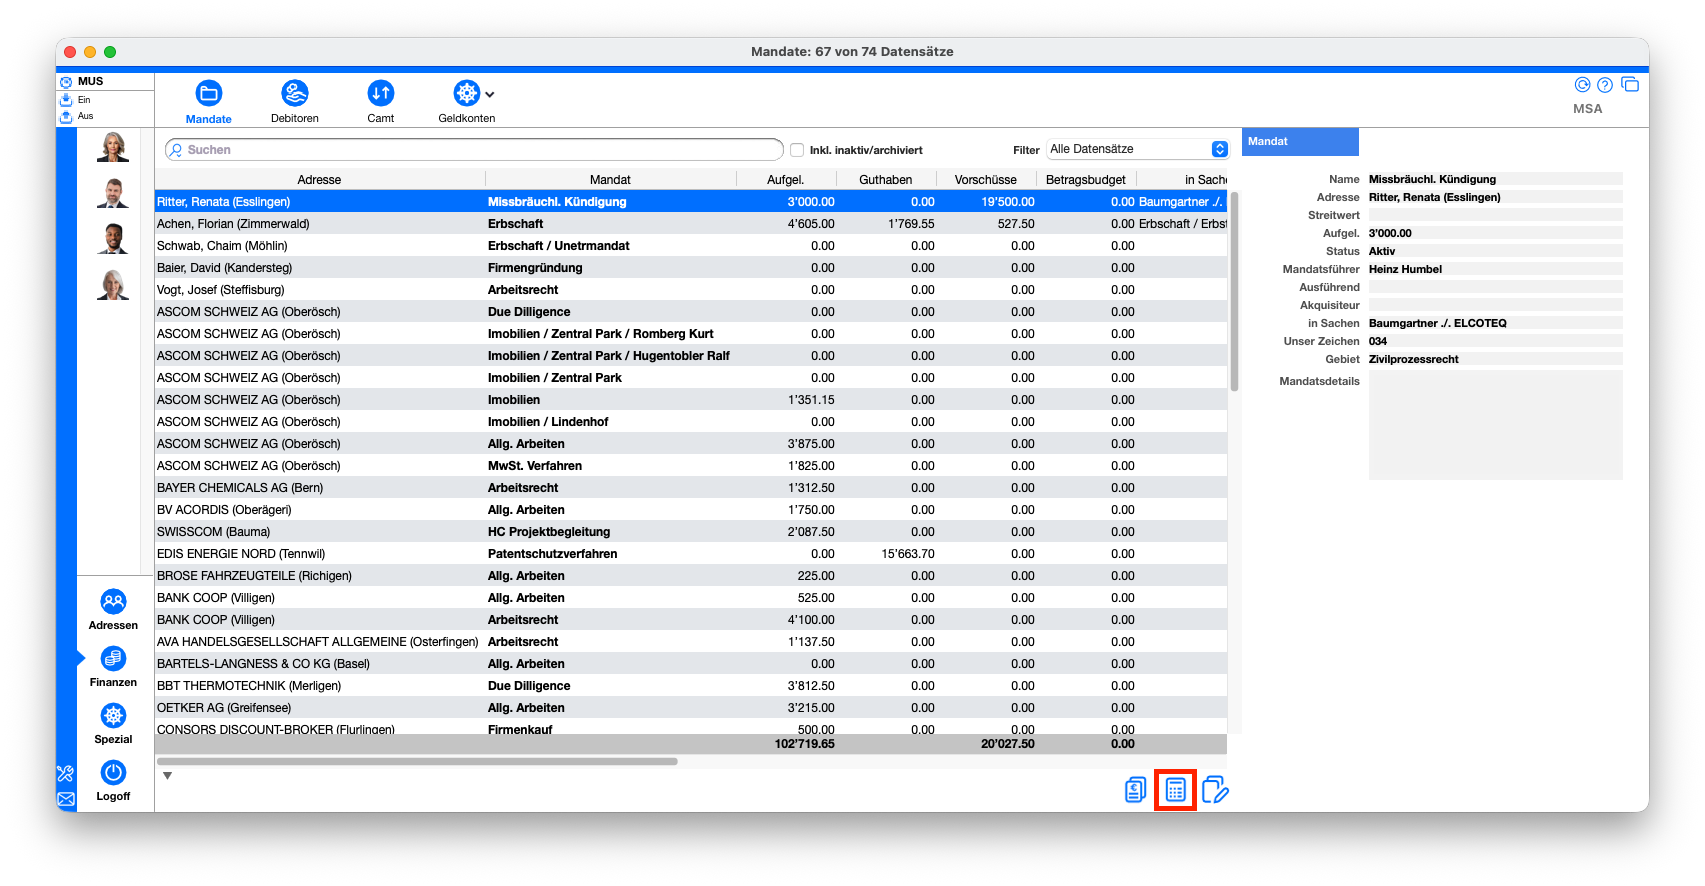Expand the Geldkonten dropdown arrow
Image resolution: width=1705 pixels, height=886 pixels.
click(x=490, y=95)
